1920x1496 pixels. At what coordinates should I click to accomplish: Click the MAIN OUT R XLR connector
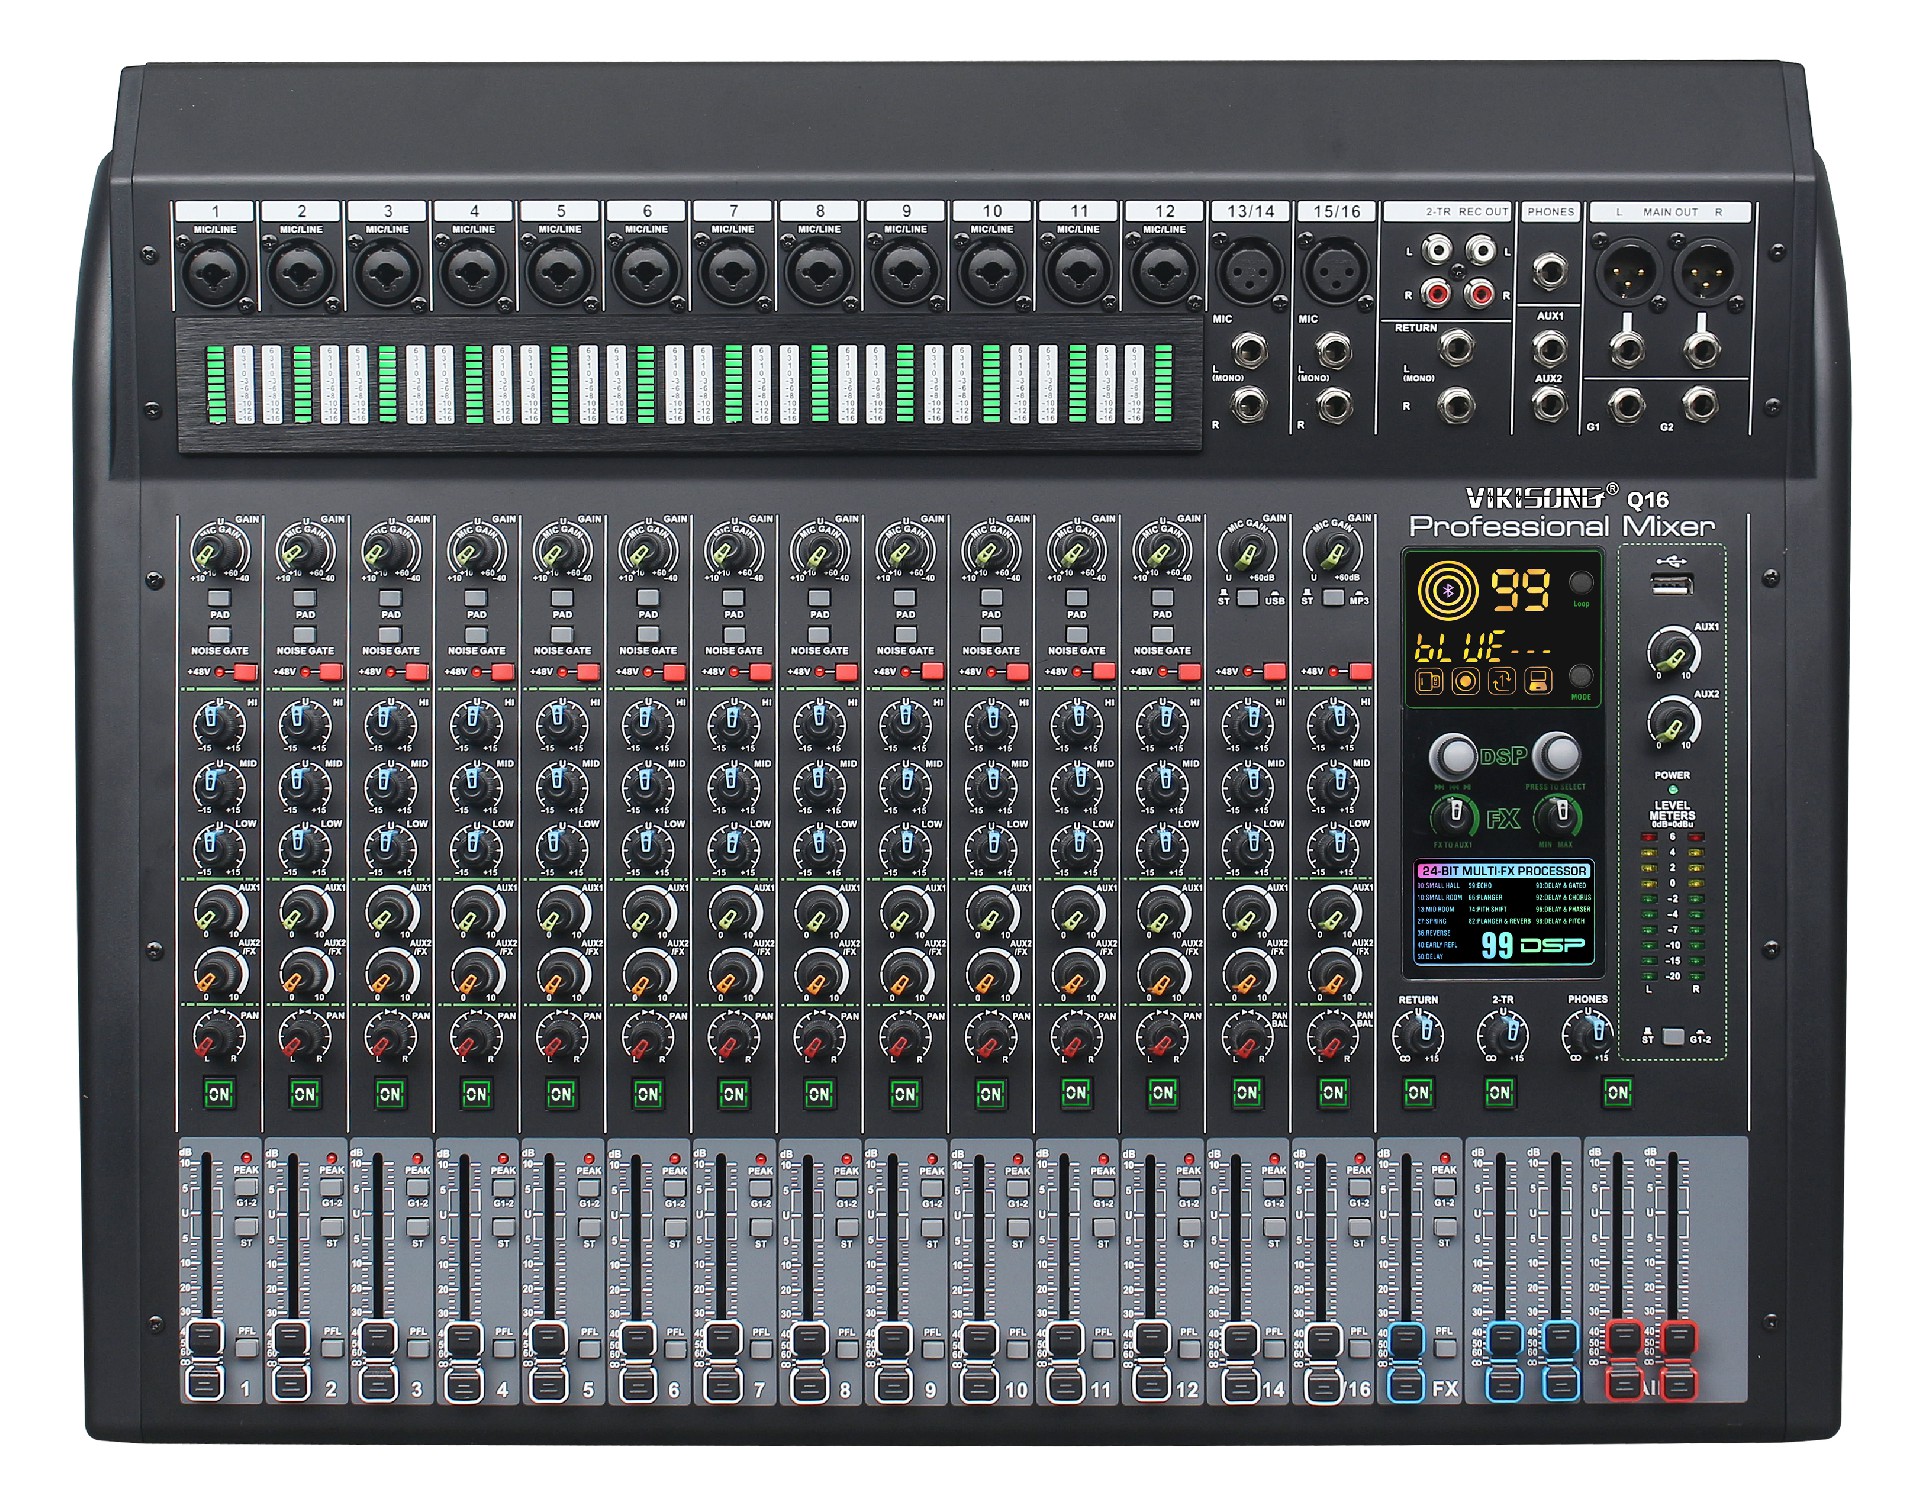pyautogui.click(x=1706, y=270)
